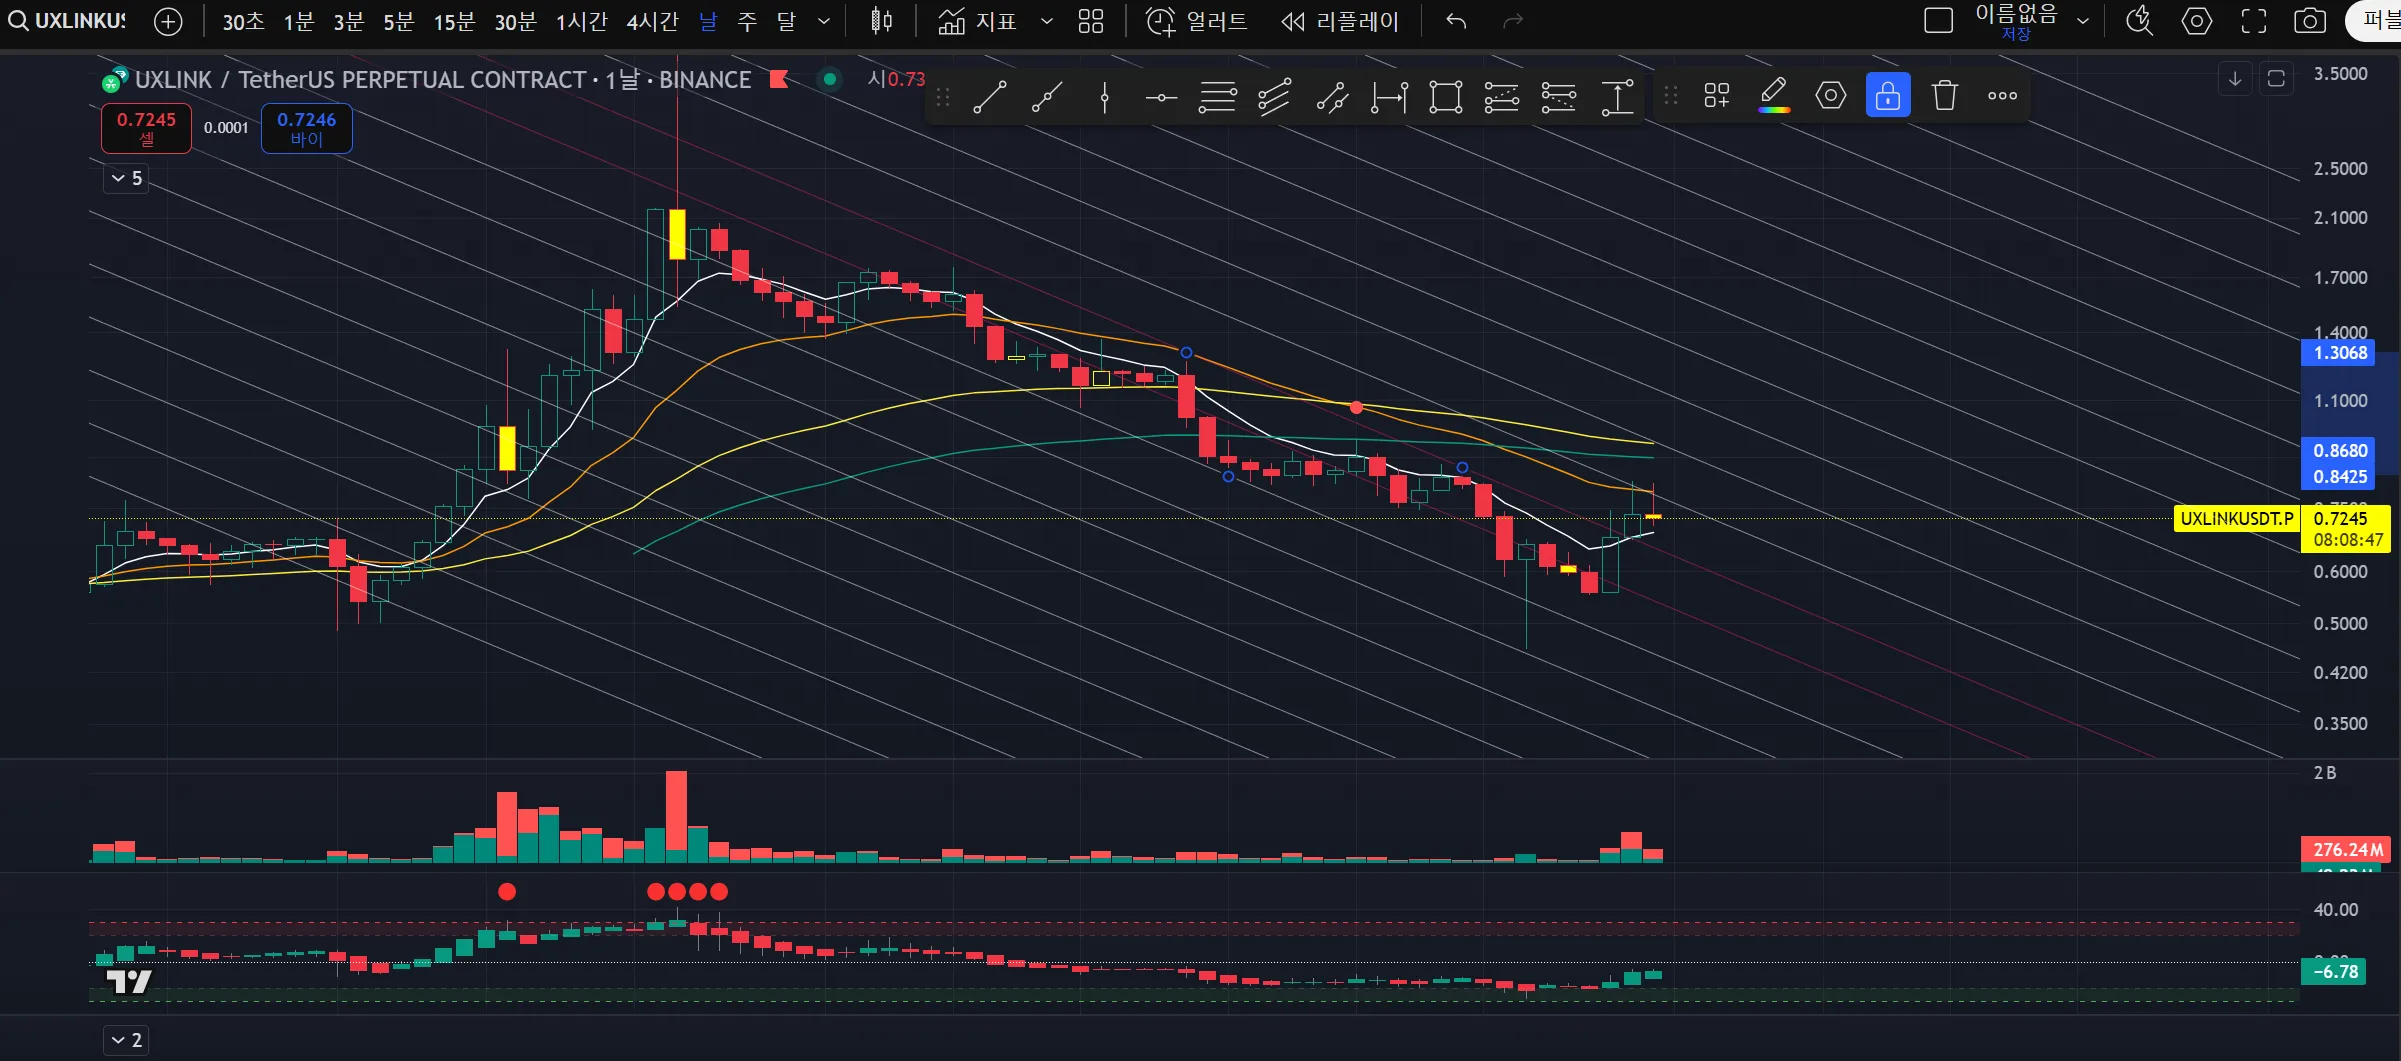2401x1061 pixels.
Task: Open chart settings hexagon icon in top bar
Action: pyautogui.click(x=2197, y=21)
